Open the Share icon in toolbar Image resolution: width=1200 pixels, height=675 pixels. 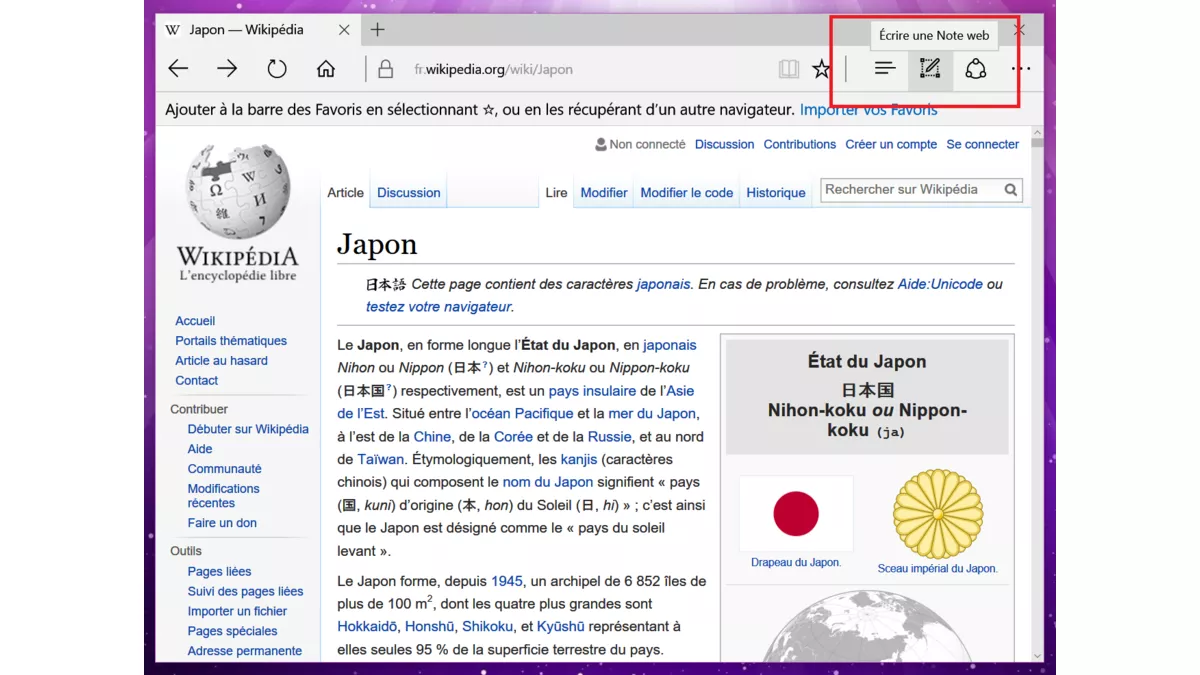tap(976, 69)
